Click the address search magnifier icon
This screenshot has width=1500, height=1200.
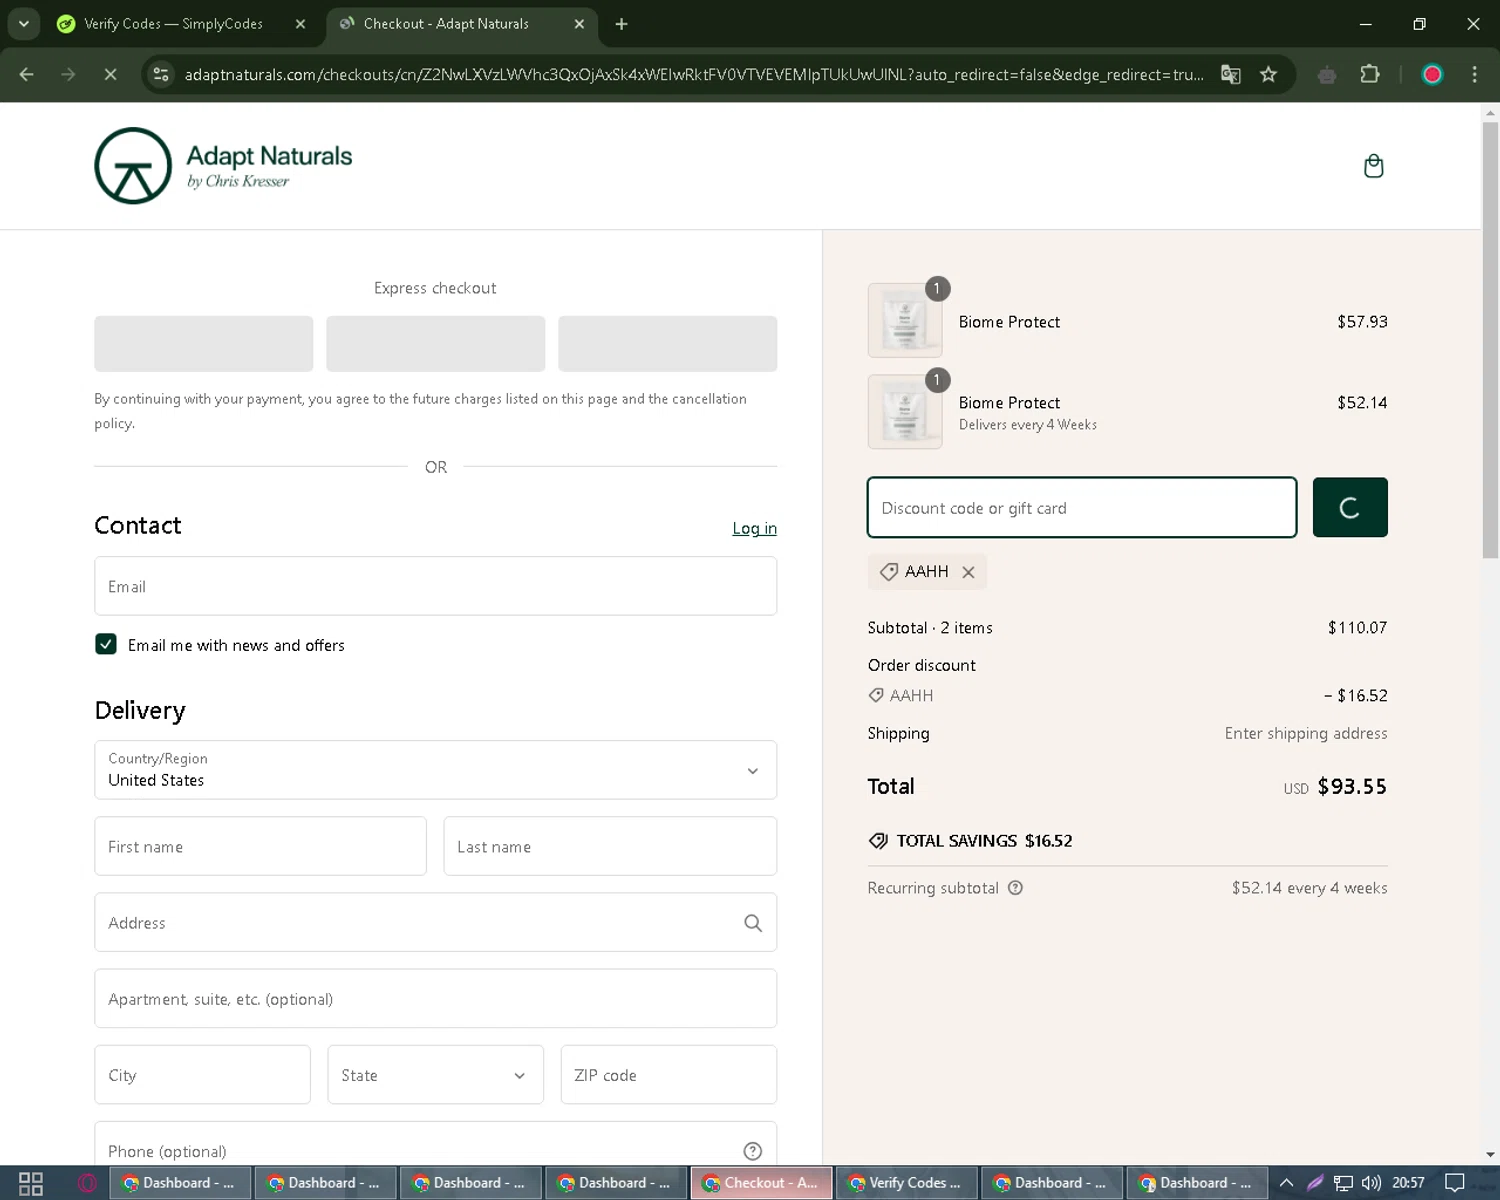(x=753, y=923)
